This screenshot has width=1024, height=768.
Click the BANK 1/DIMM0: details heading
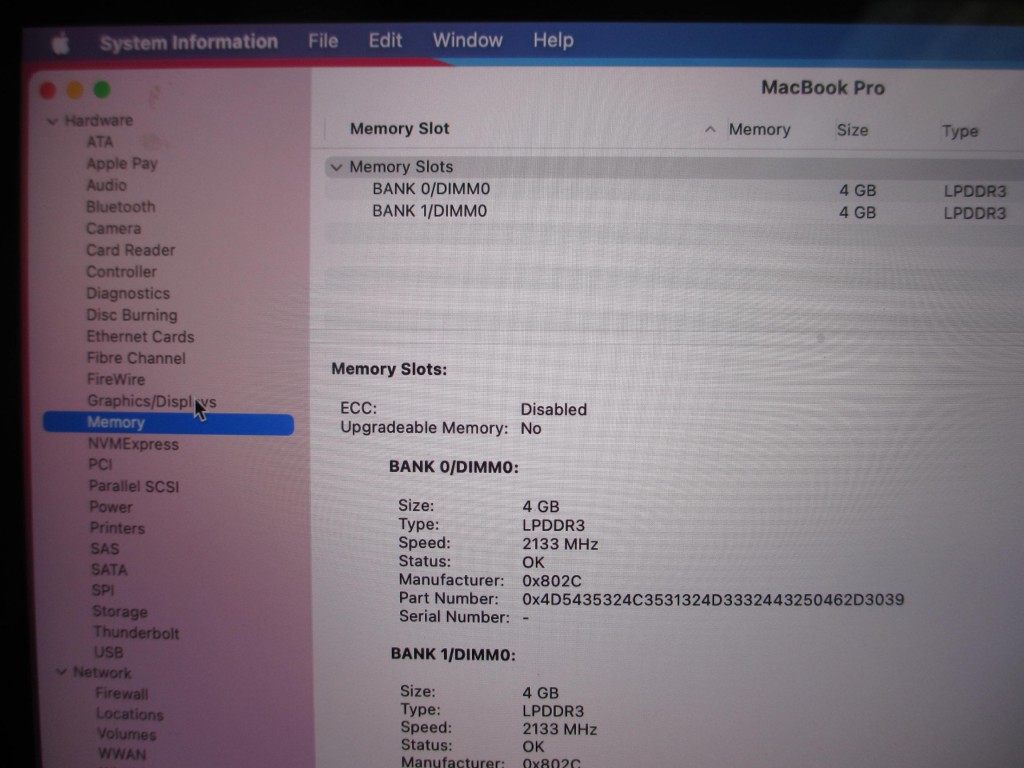(453, 654)
